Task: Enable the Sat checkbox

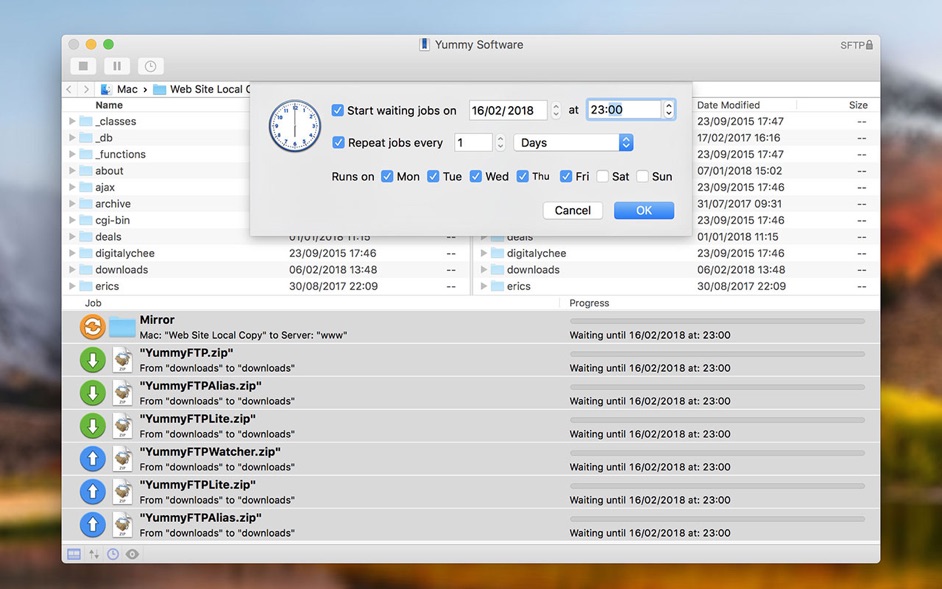Action: (603, 176)
